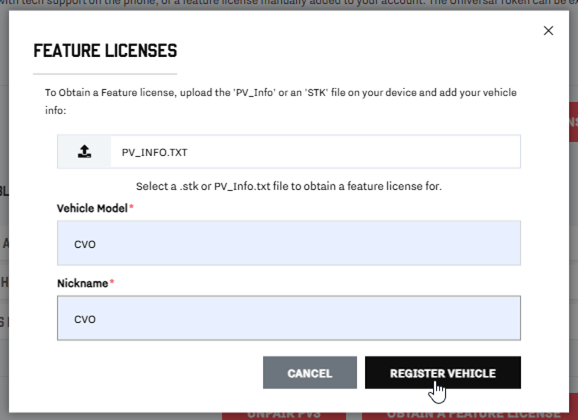Click the dimmed page text above the dialog
Viewport: 578px width, 420px height.
tap(289, 4)
